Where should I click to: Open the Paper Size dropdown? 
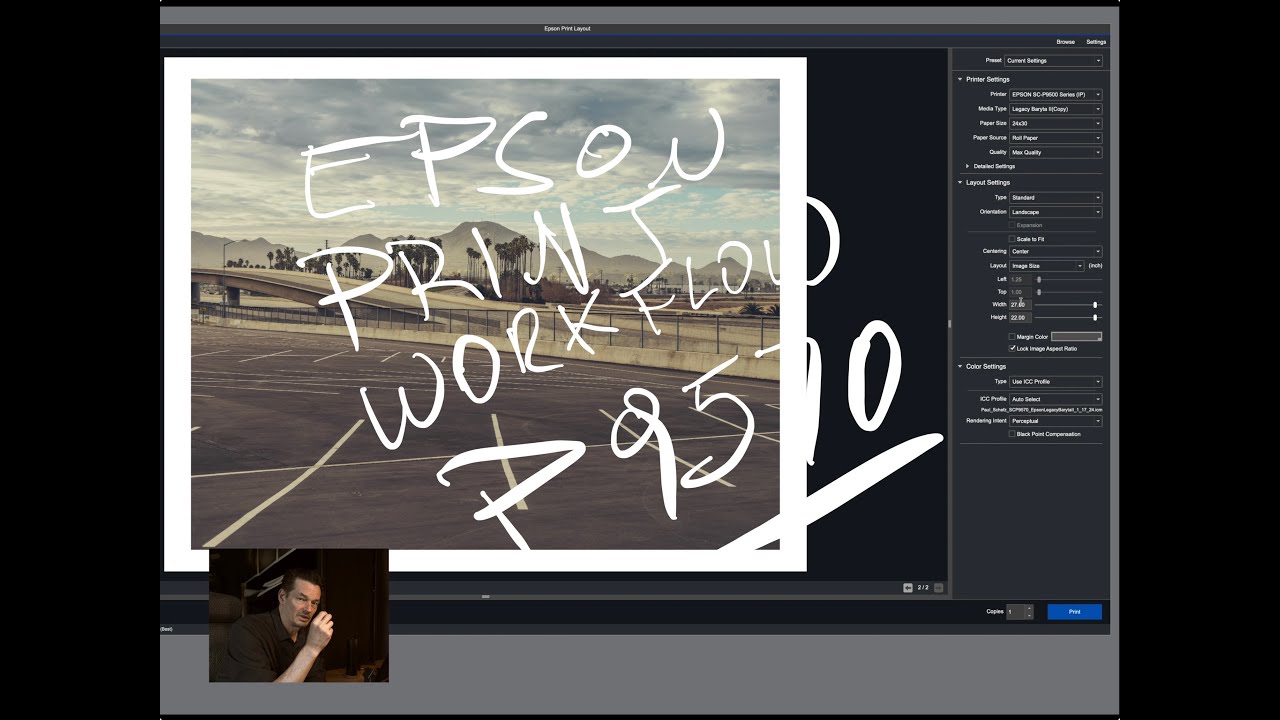click(x=1056, y=123)
